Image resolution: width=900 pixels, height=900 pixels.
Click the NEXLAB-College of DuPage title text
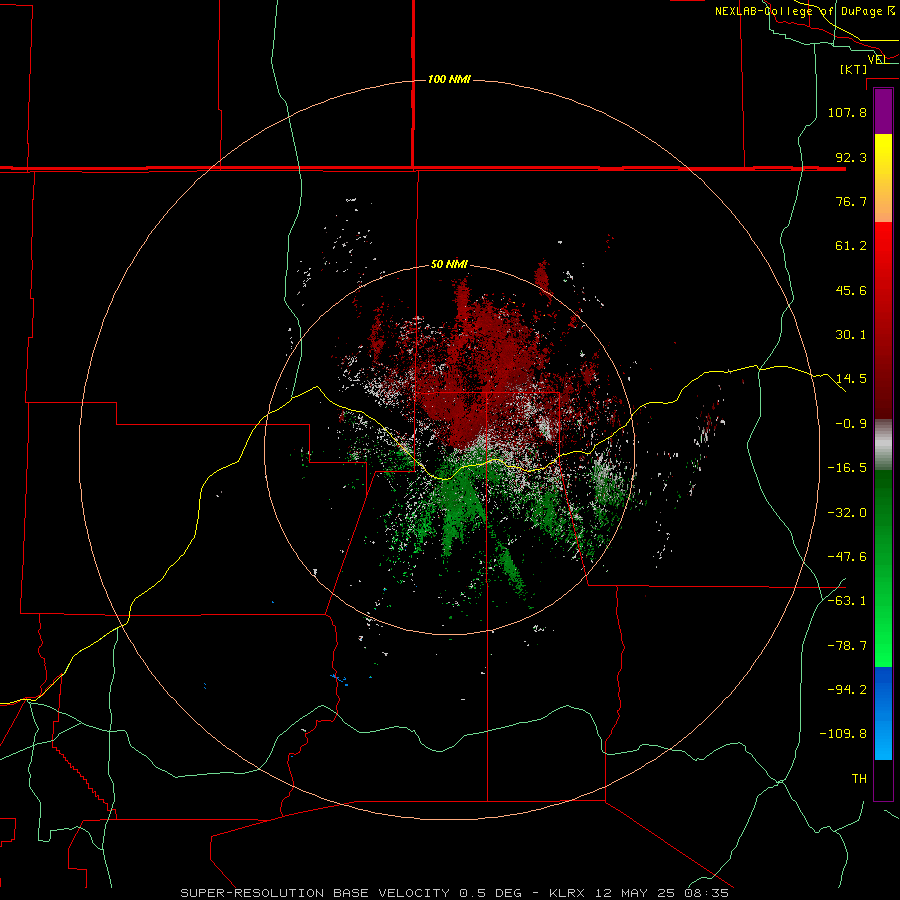coord(804,11)
